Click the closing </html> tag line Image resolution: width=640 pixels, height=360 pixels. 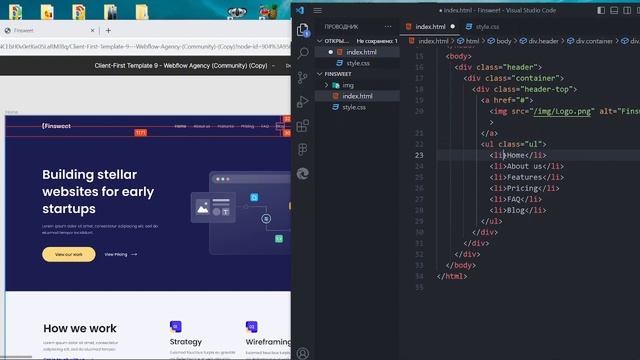452,276
